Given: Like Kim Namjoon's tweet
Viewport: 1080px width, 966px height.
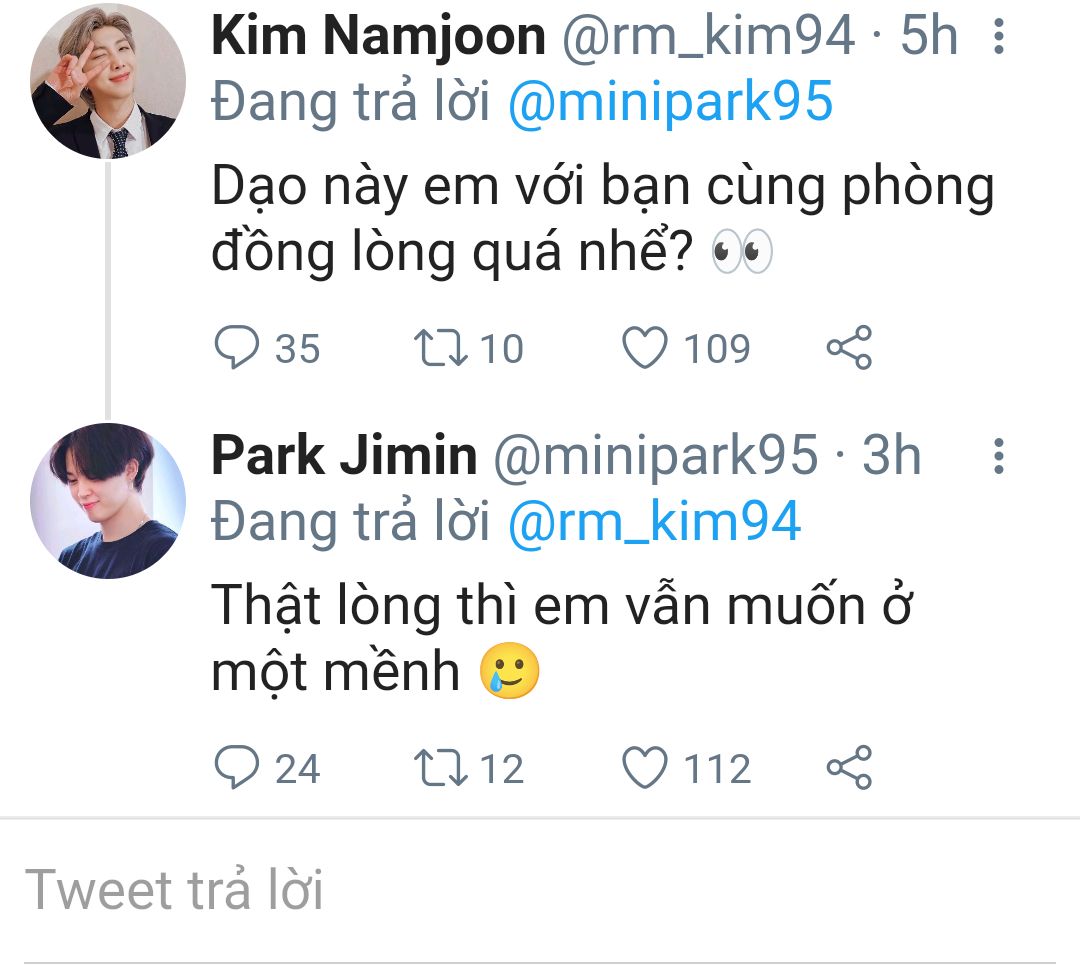Looking at the screenshot, I should coord(645,348).
